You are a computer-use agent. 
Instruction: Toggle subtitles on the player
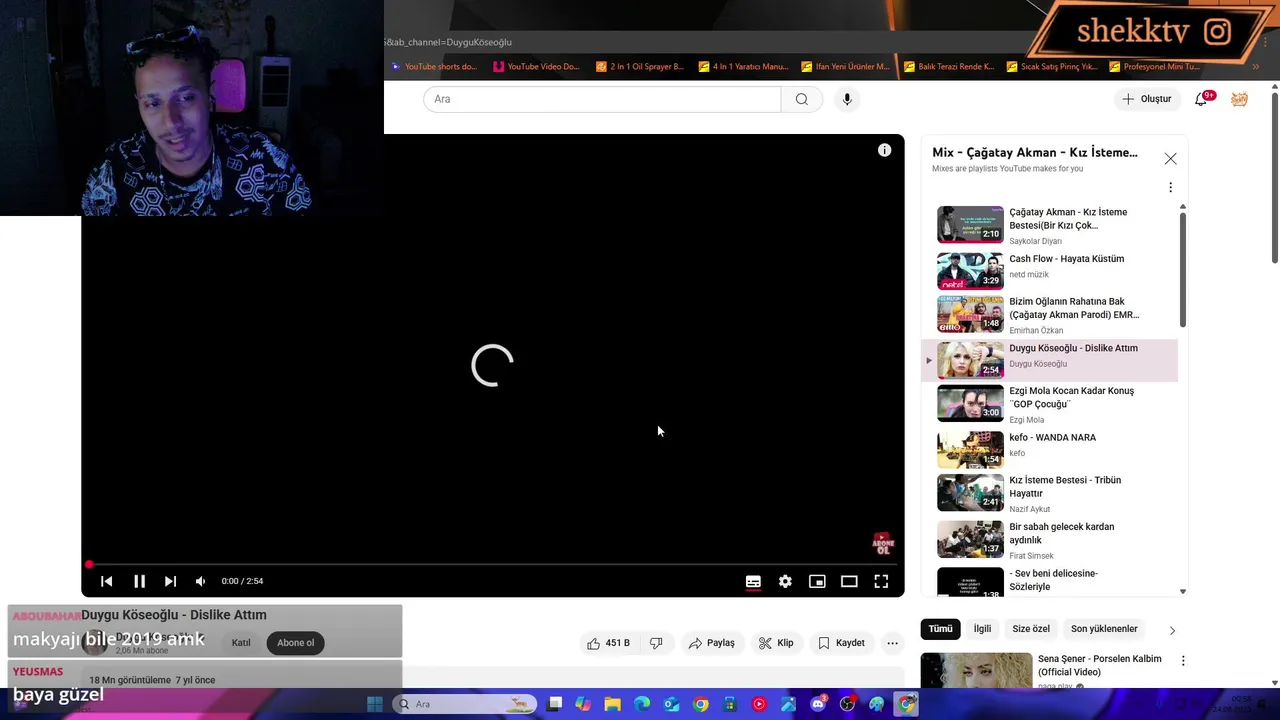753,581
